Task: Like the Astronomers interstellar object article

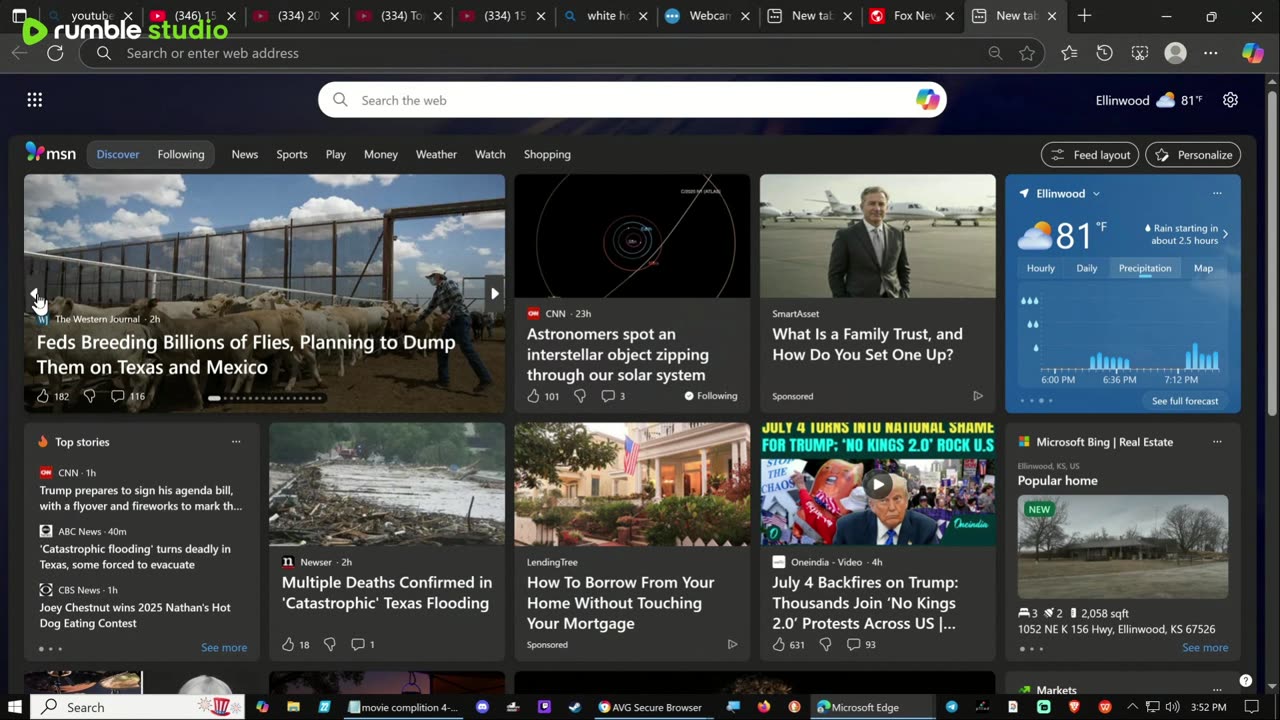Action: 533,396
